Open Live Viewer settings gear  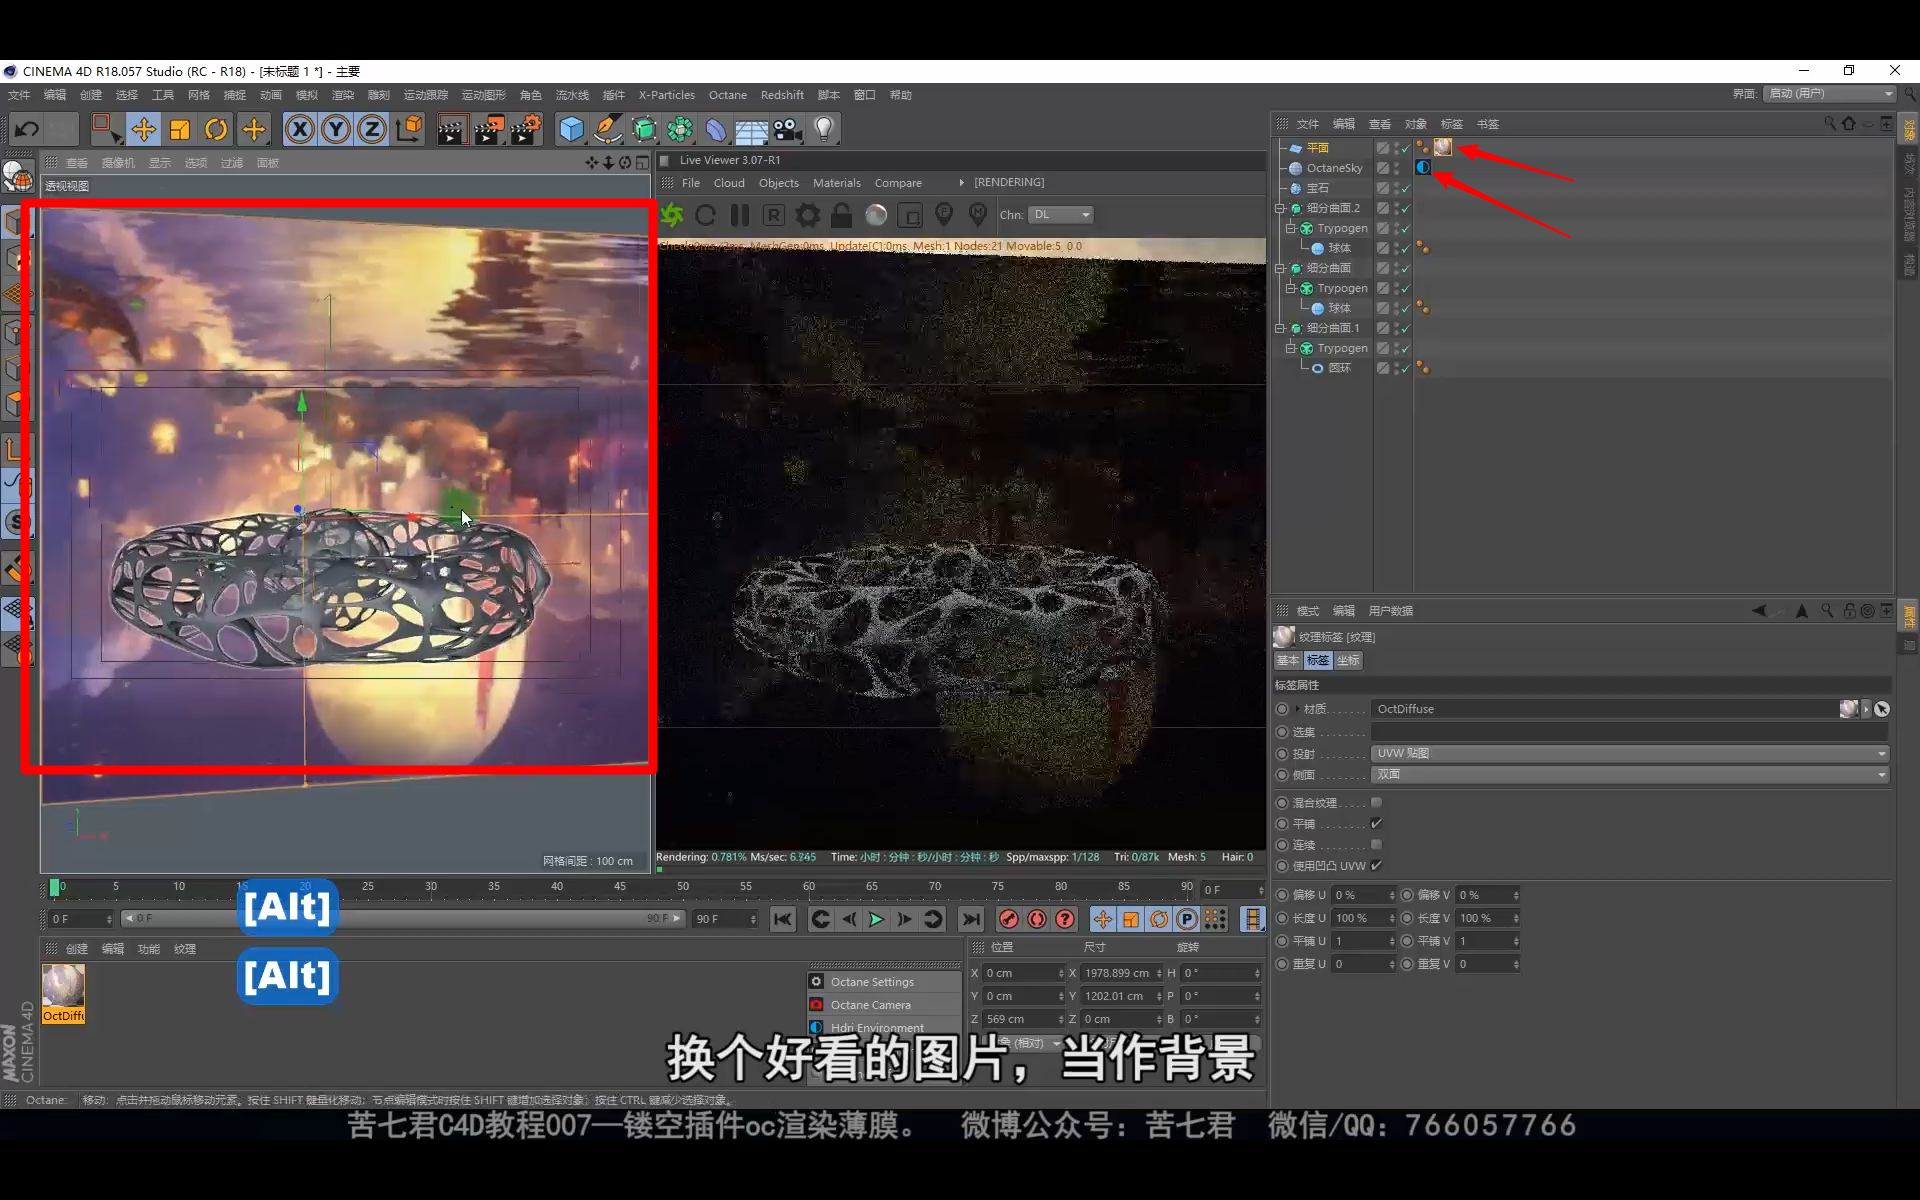click(808, 215)
